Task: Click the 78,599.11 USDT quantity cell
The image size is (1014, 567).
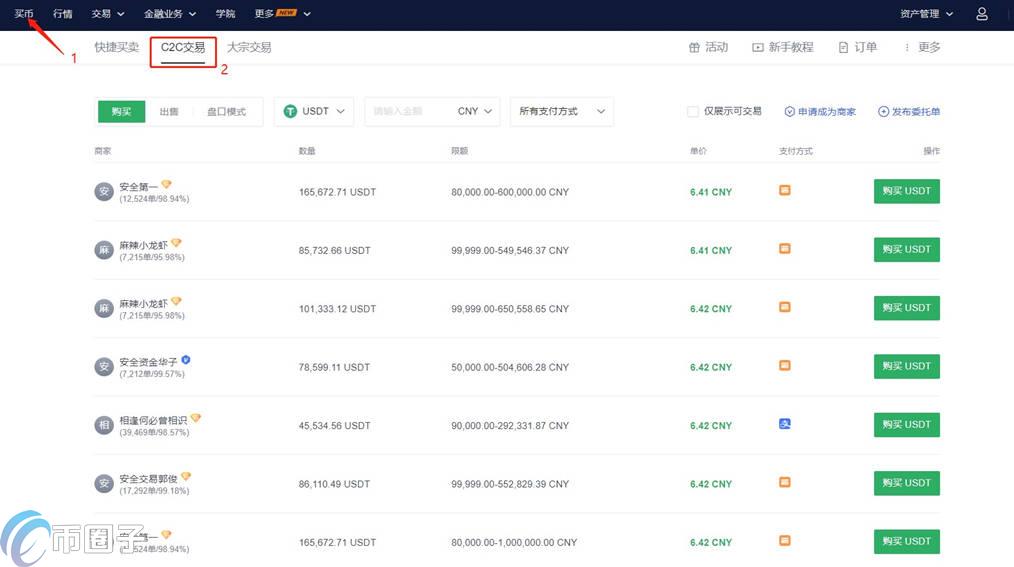Action: [334, 367]
